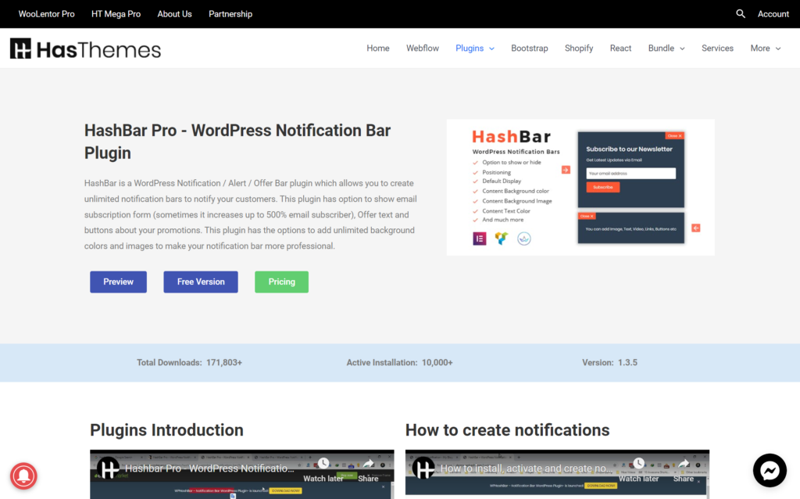Image resolution: width=800 pixels, height=499 pixels.
Task: Open About Us link
Action: 174,14
